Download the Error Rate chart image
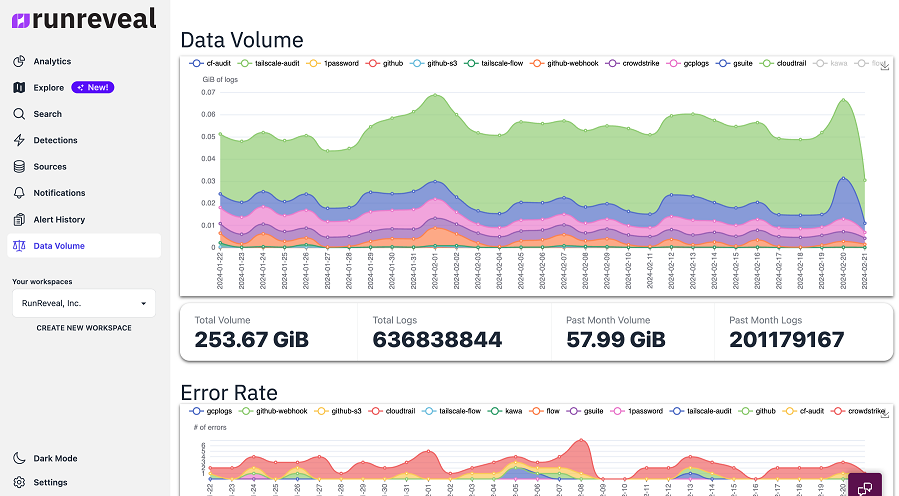The width and height of the screenshot is (899, 496). point(885,413)
